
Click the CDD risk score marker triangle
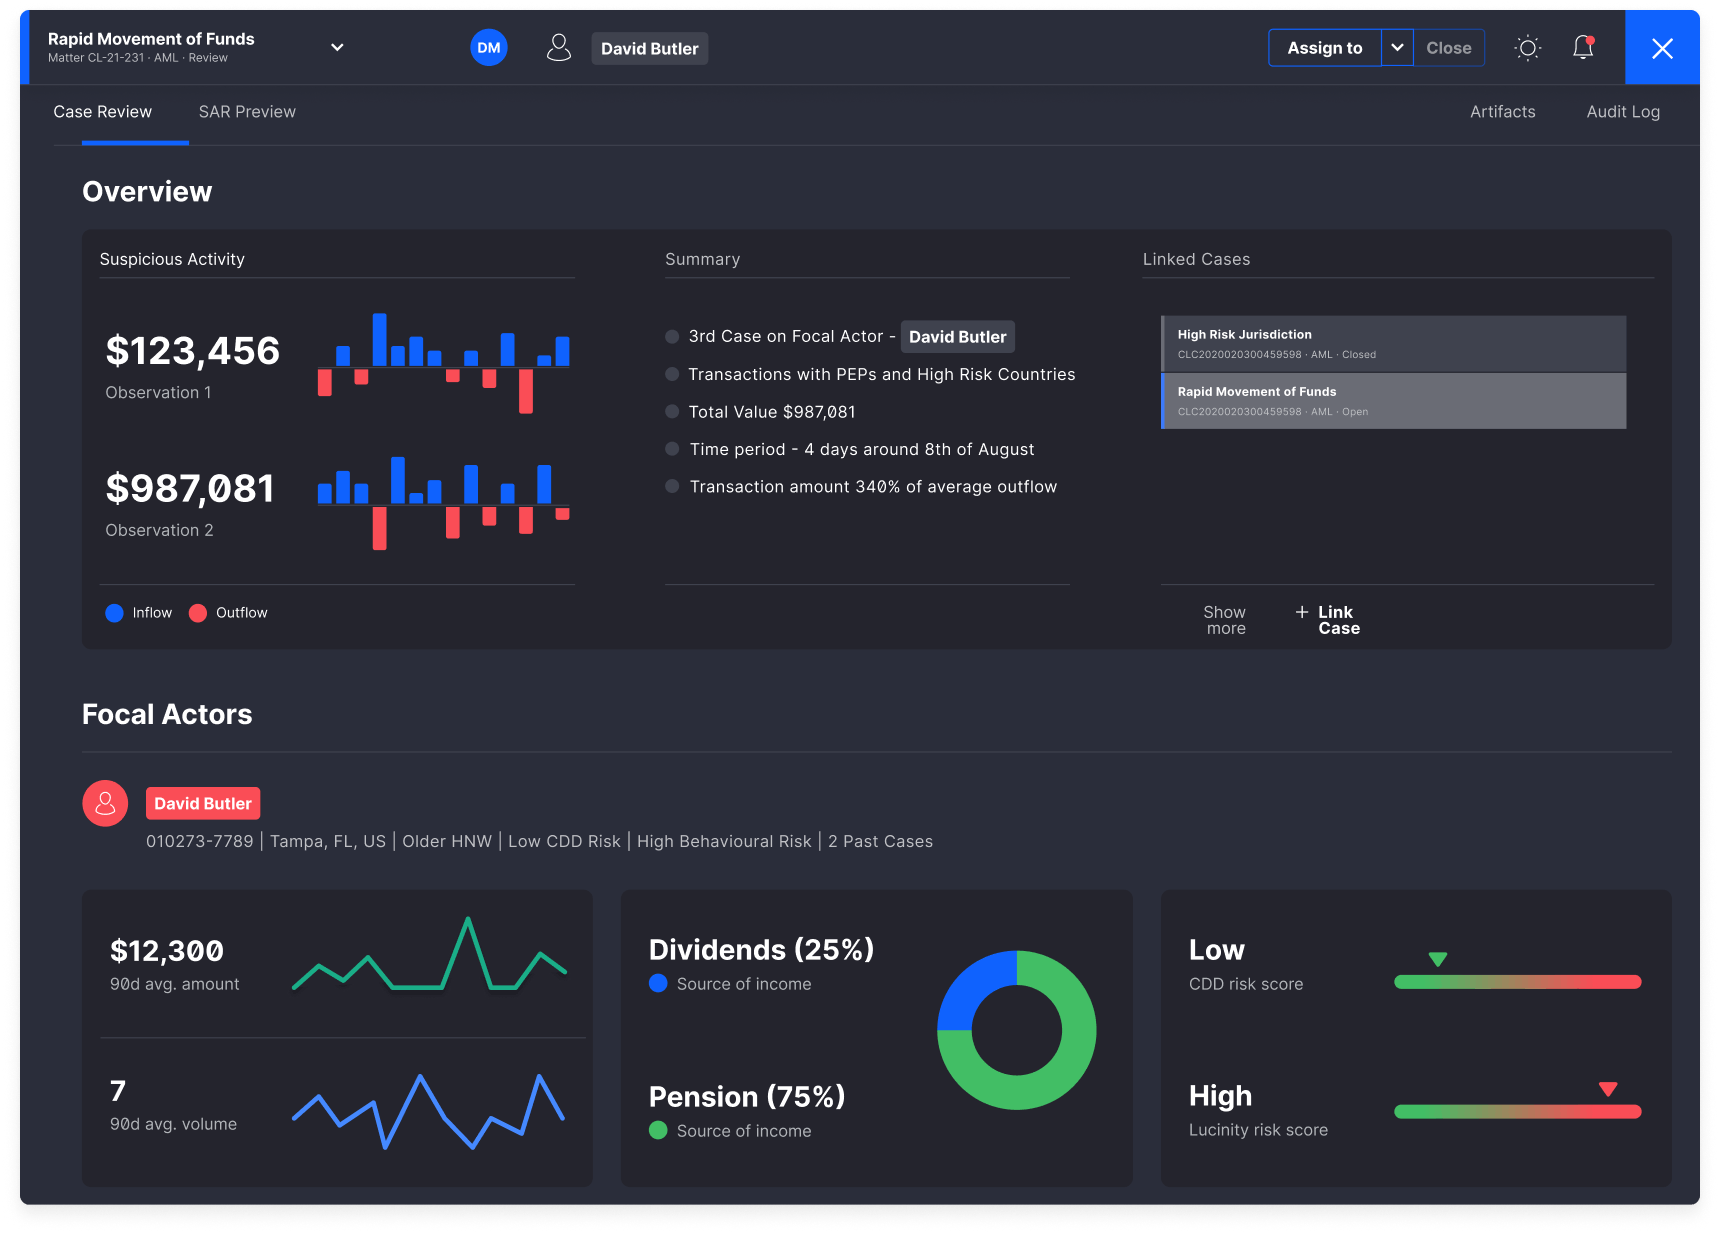(1437, 960)
